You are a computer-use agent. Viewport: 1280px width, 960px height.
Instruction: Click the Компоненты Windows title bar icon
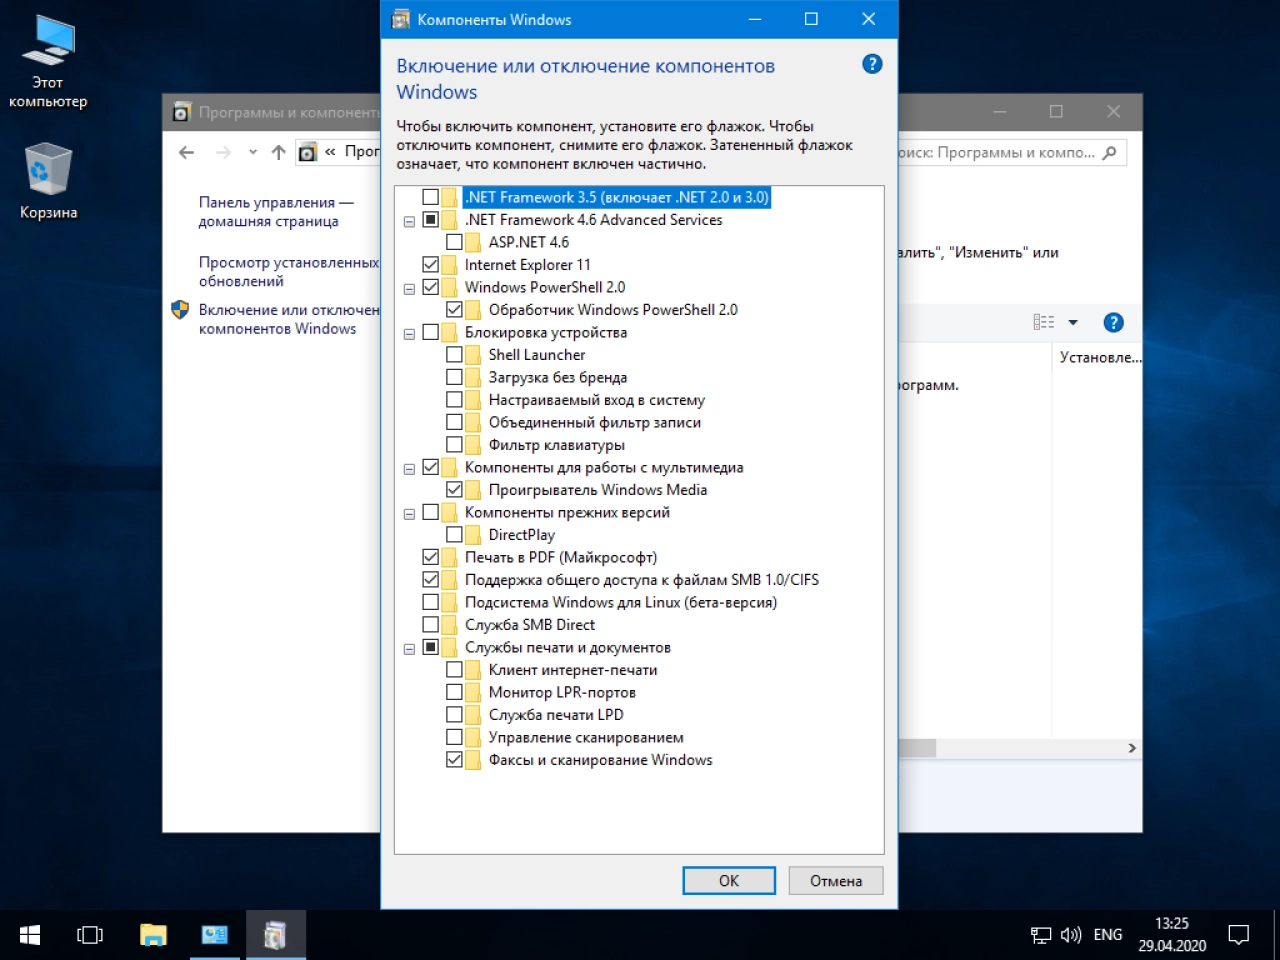401,19
